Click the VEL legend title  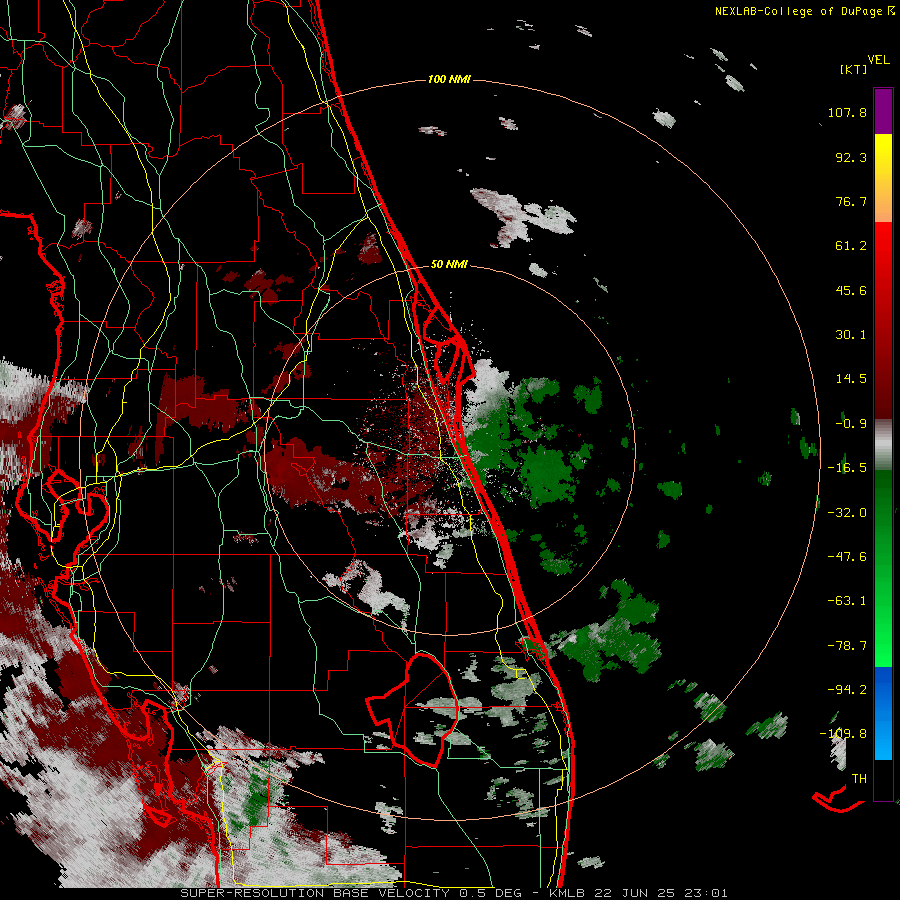[878, 60]
